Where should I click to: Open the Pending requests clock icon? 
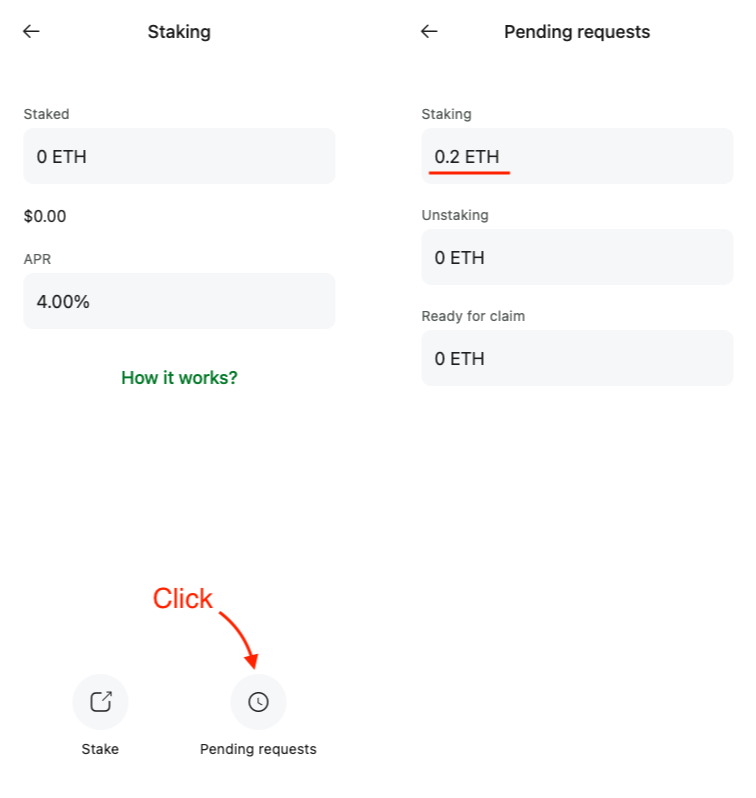[258, 702]
